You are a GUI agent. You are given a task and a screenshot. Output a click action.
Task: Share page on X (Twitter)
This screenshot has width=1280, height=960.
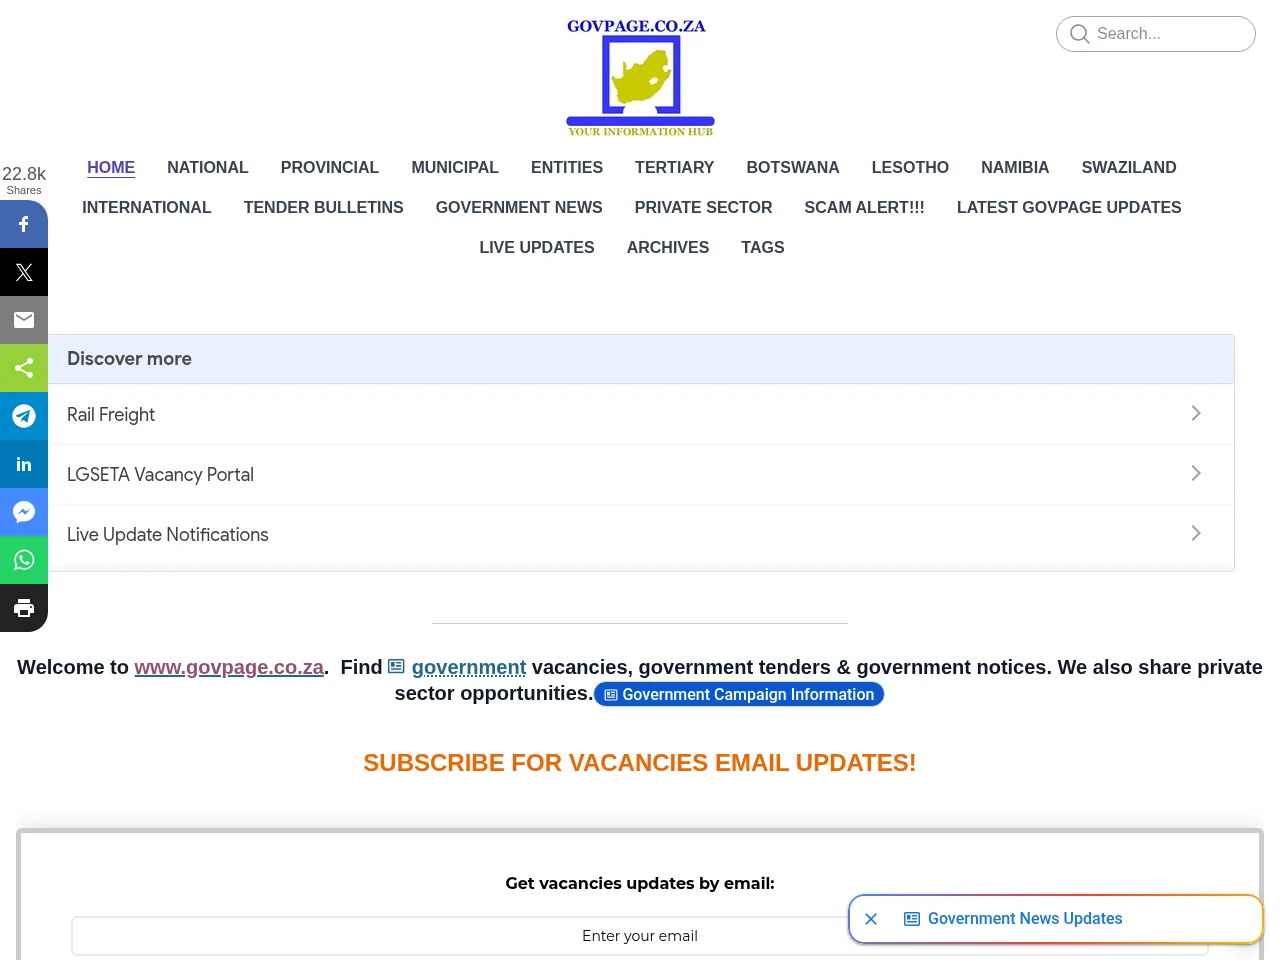(24, 272)
